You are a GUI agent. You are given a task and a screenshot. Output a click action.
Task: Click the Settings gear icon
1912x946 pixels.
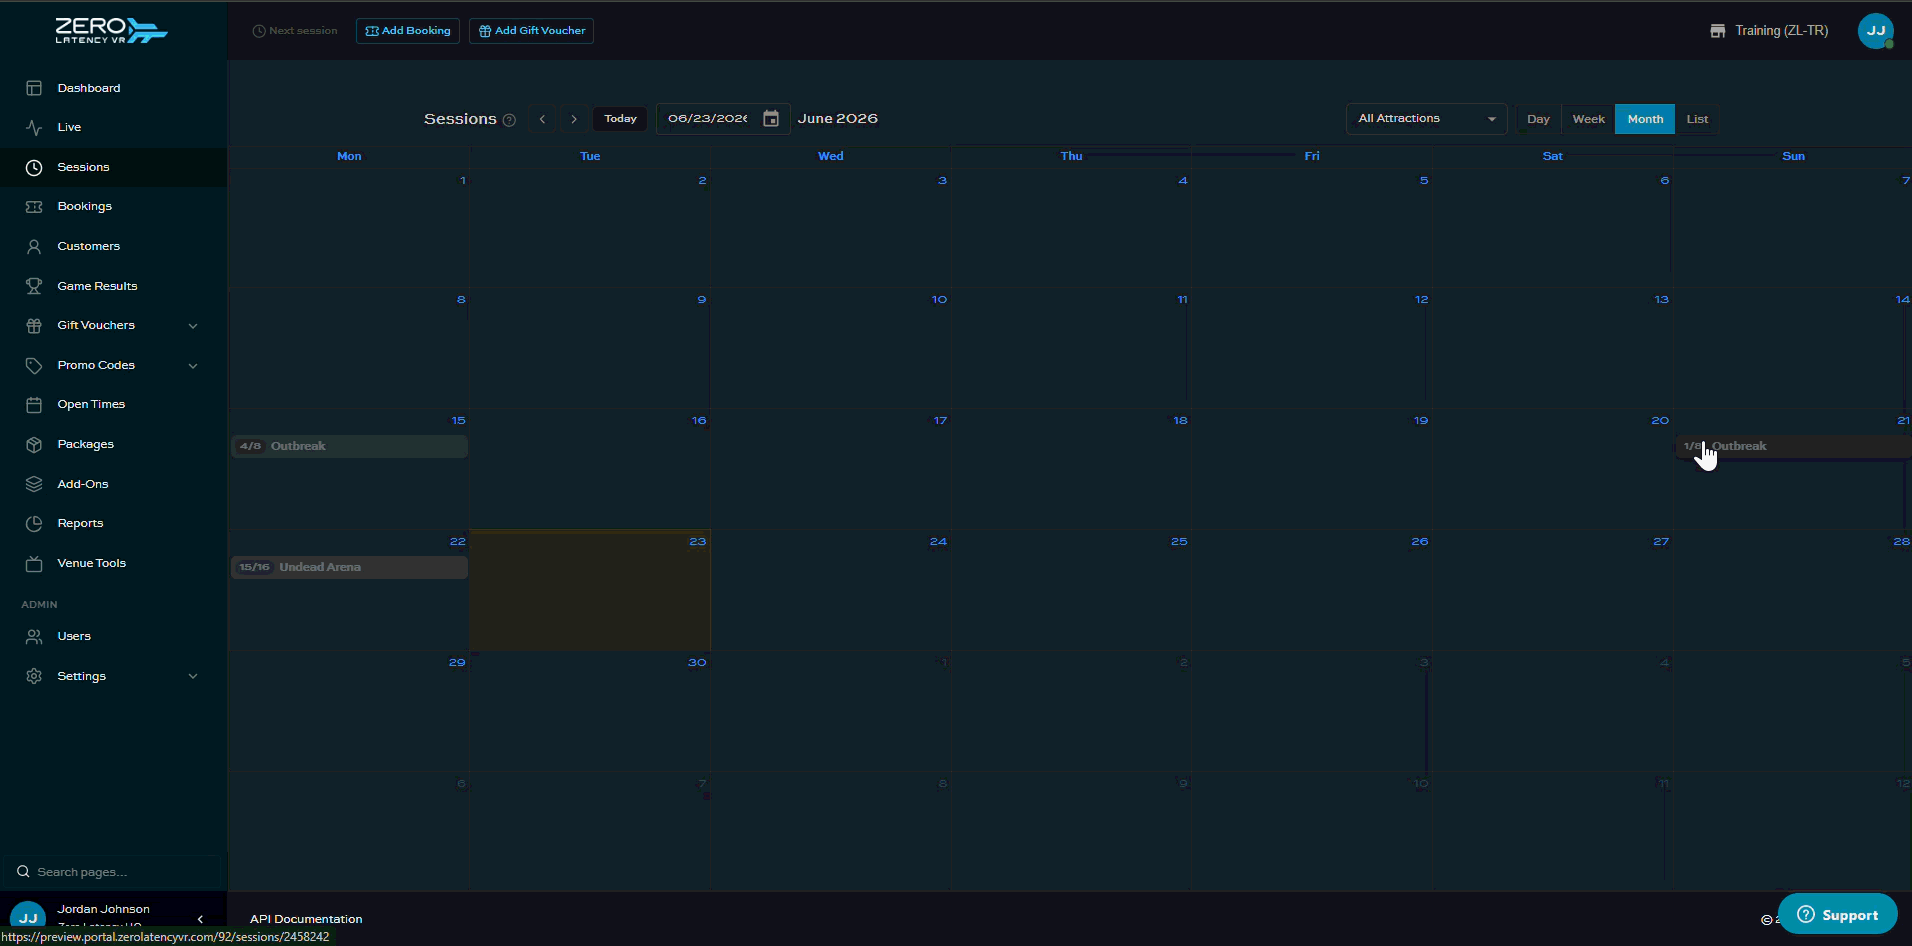click(x=34, y=676)
